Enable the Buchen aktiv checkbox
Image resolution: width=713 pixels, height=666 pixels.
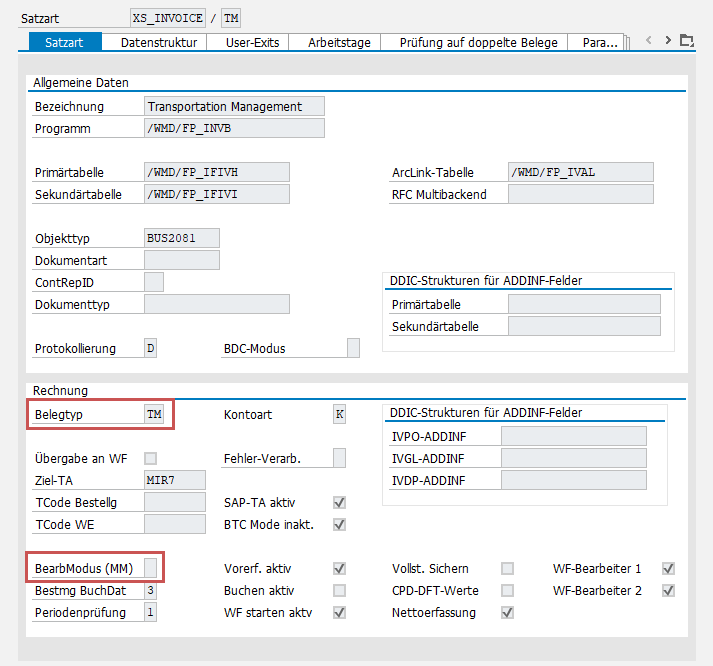tap(339, 590)
